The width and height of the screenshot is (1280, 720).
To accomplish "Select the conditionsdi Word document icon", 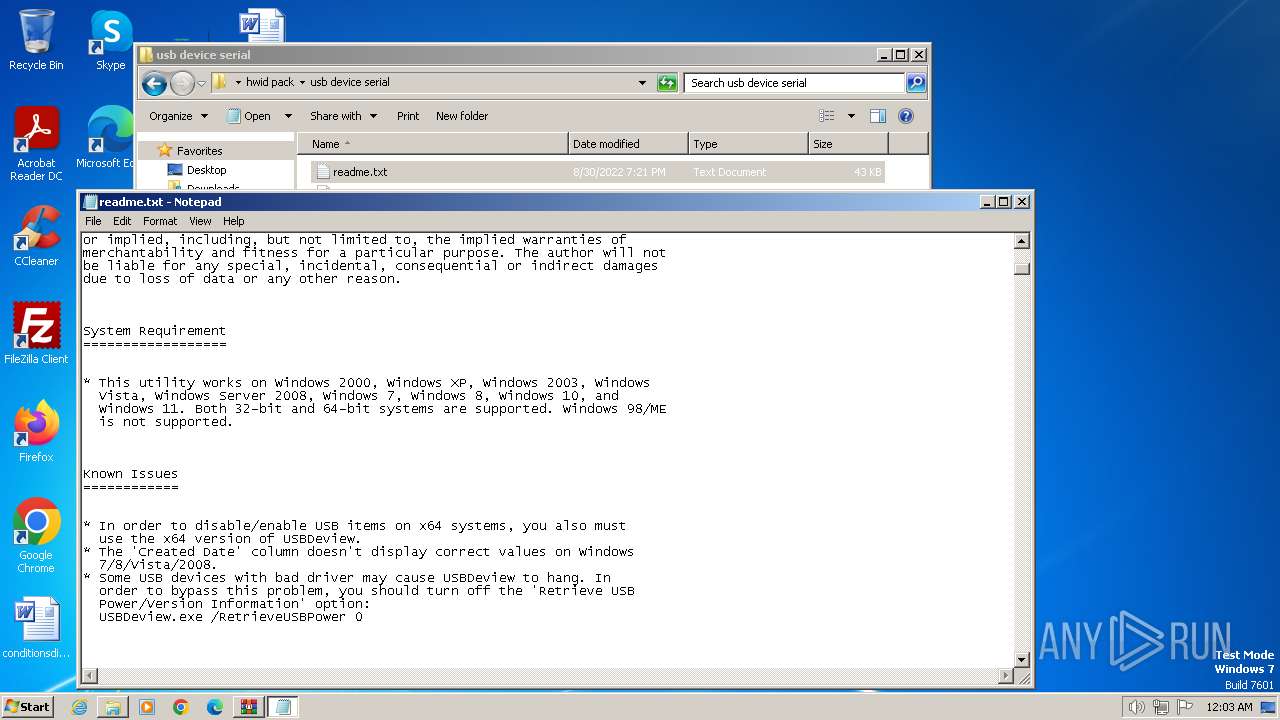I will click(x=36, y=628).
